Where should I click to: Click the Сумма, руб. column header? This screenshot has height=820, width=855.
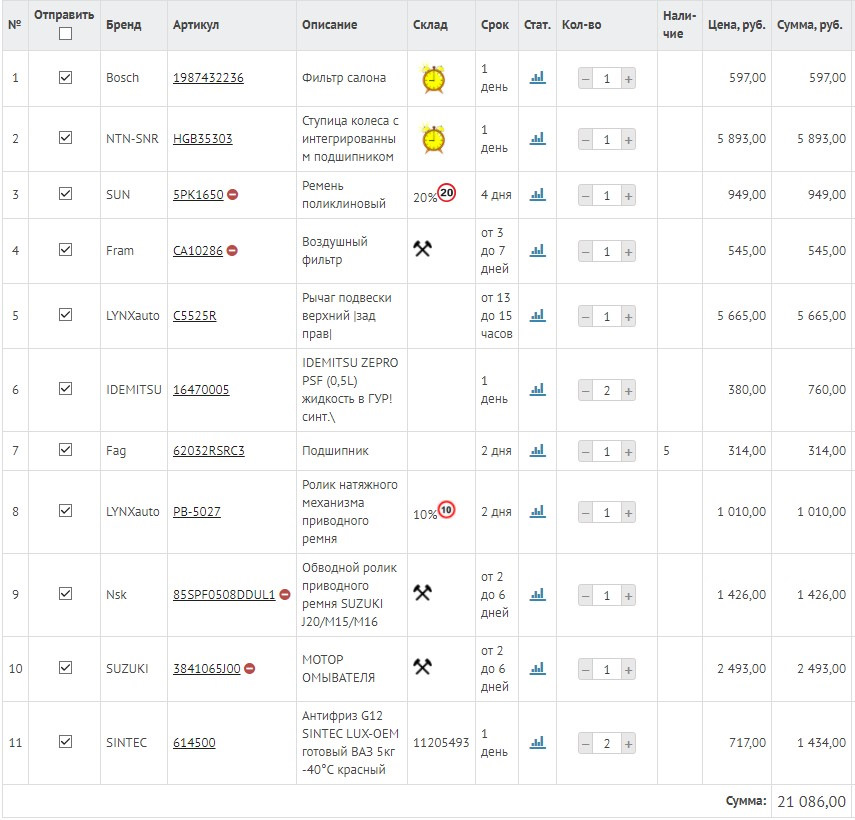coord(810,25)
